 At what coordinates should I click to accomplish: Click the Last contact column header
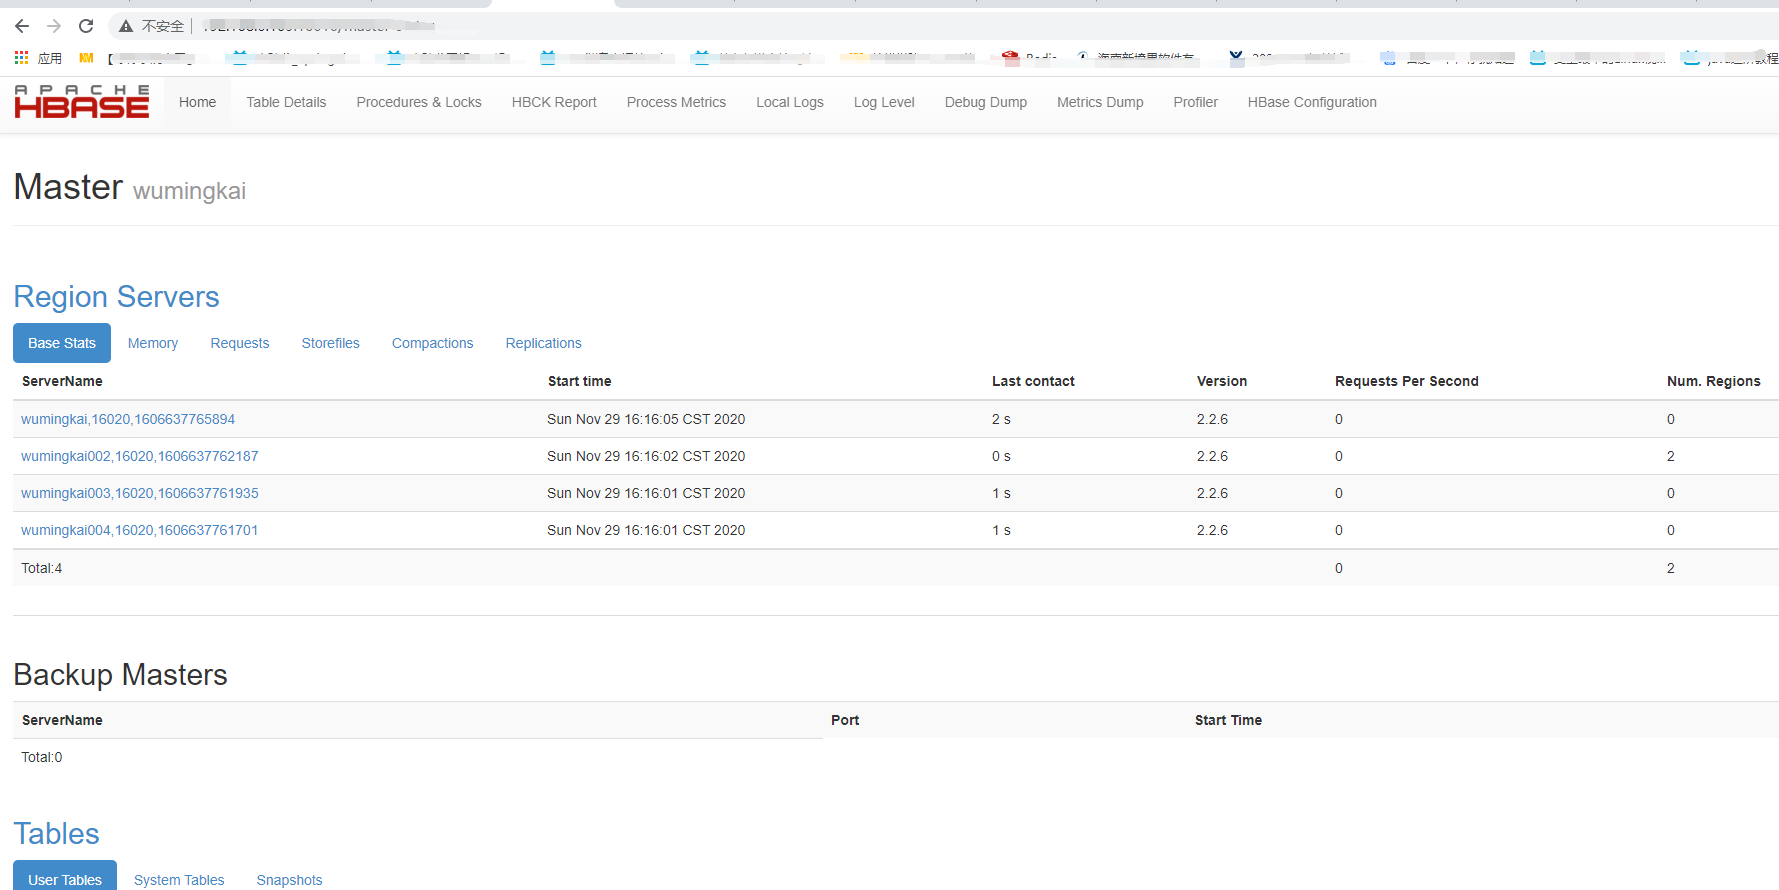[1033, 381]
